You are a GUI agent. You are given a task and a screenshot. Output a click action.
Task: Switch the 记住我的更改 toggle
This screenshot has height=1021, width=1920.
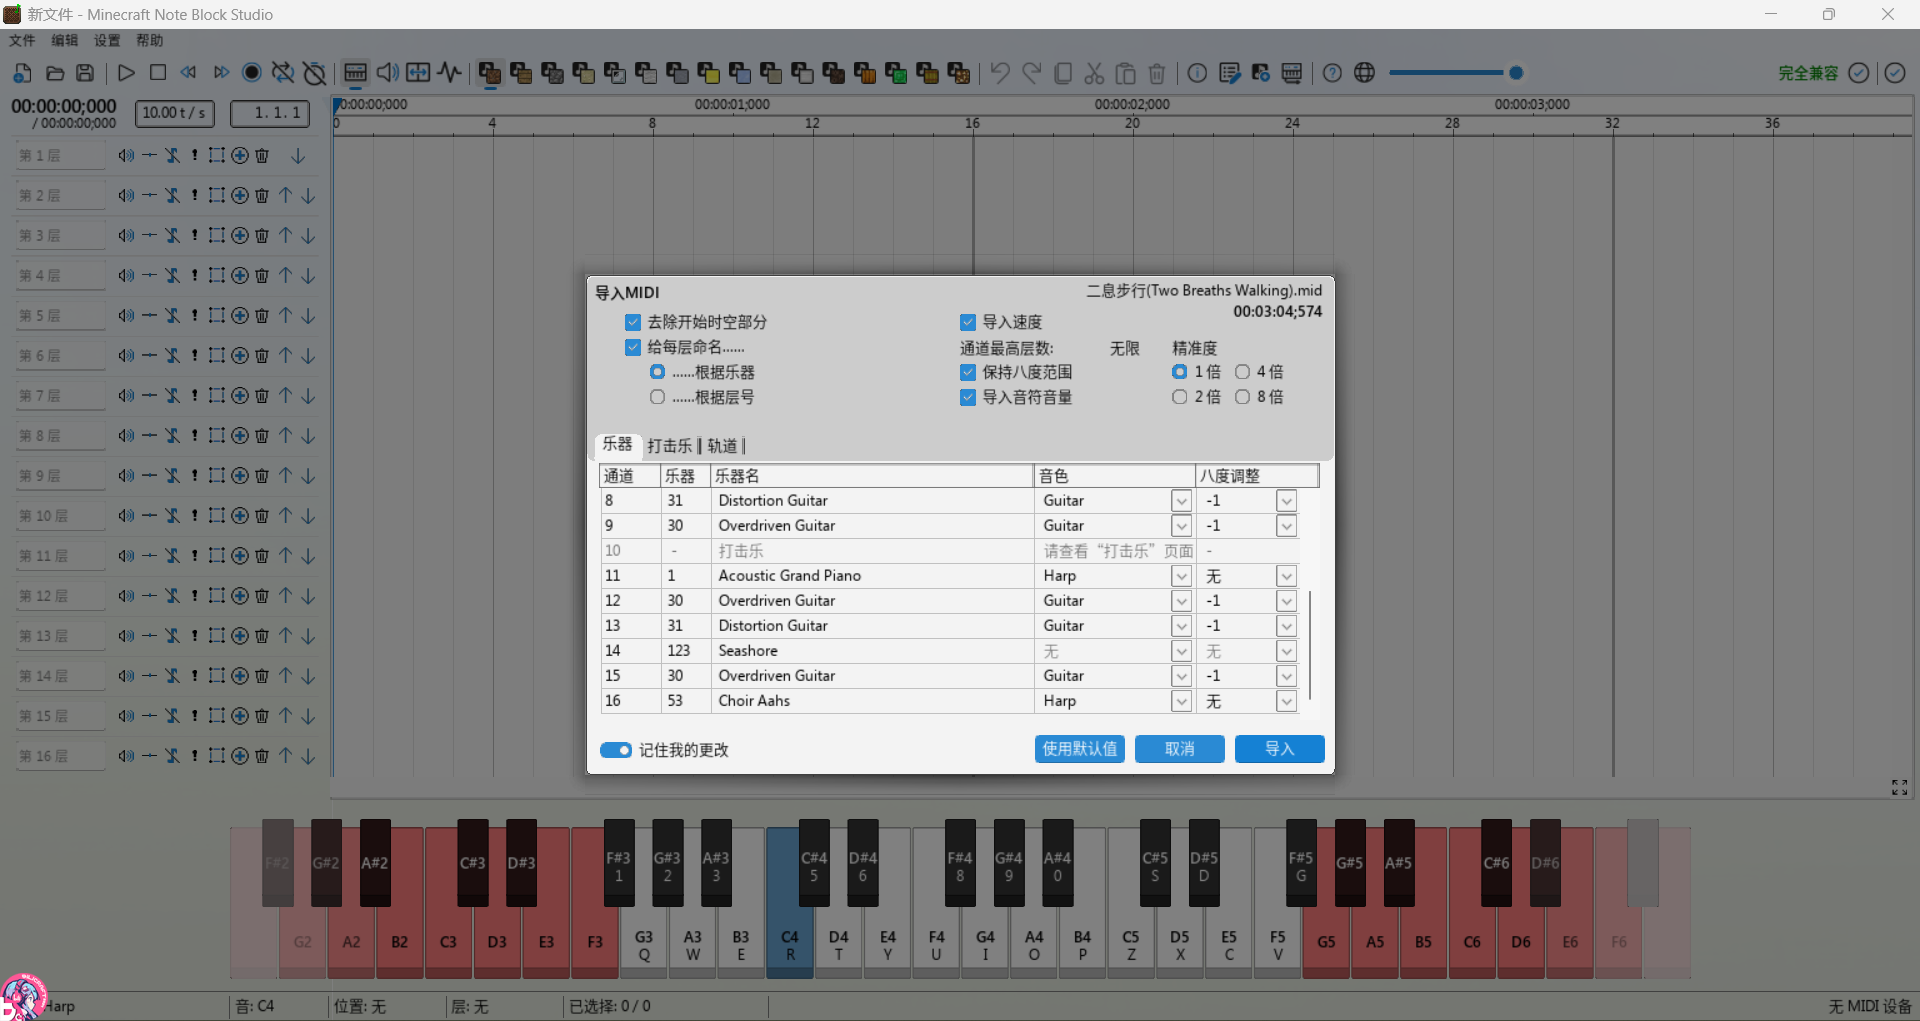(616, 750)
